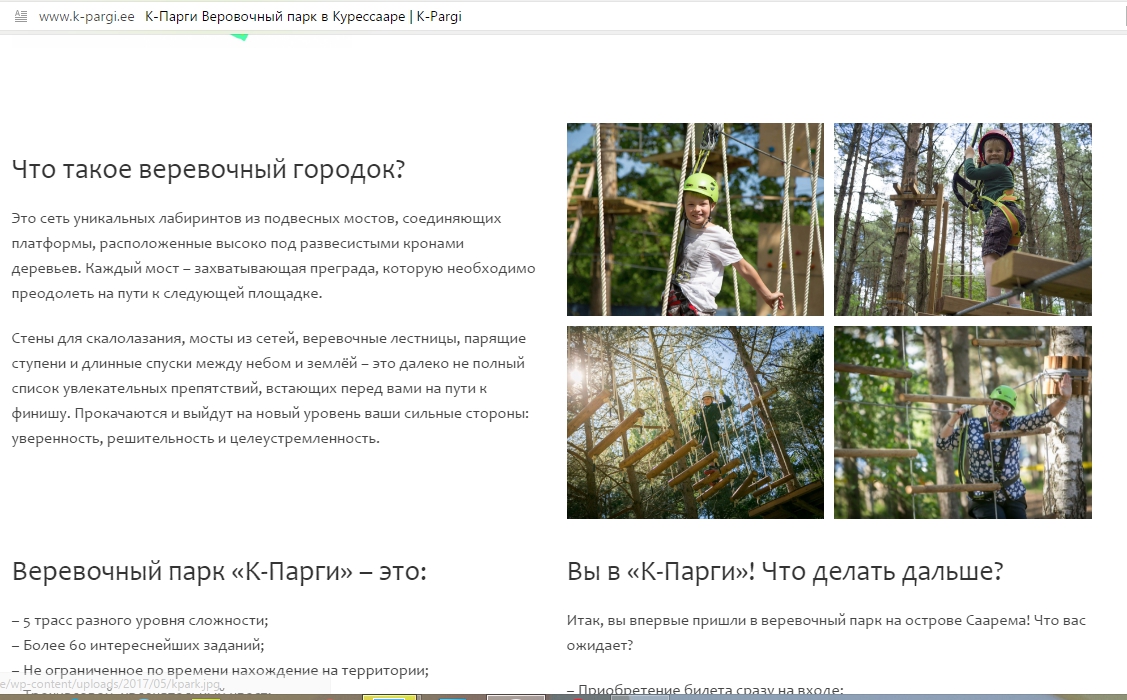Open the photo of boy in green helmet

point(694,219)
